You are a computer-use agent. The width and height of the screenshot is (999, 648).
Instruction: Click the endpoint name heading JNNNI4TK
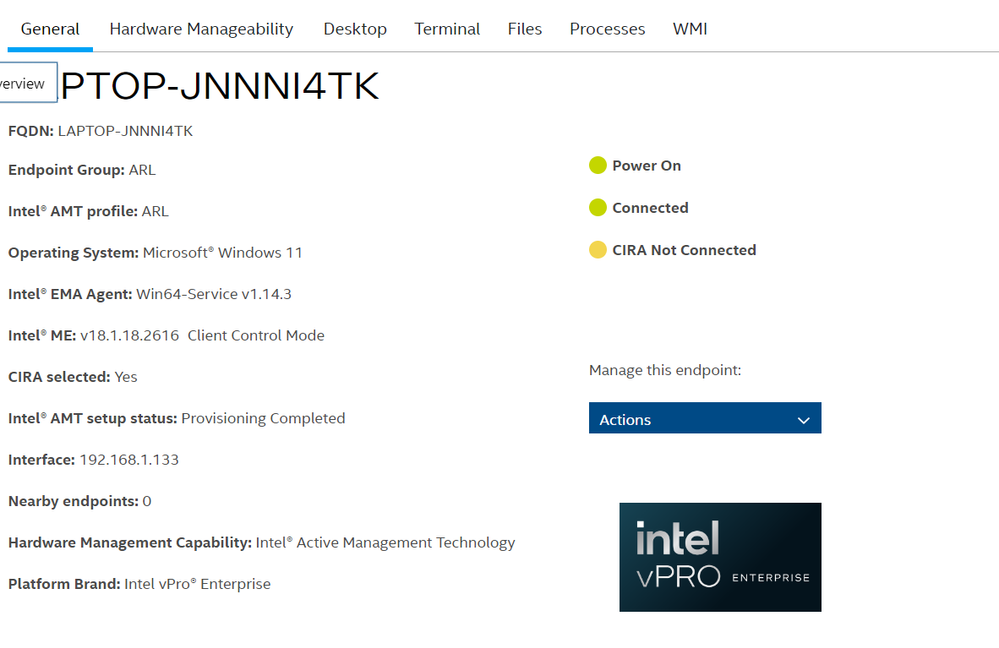pos(220,86)
